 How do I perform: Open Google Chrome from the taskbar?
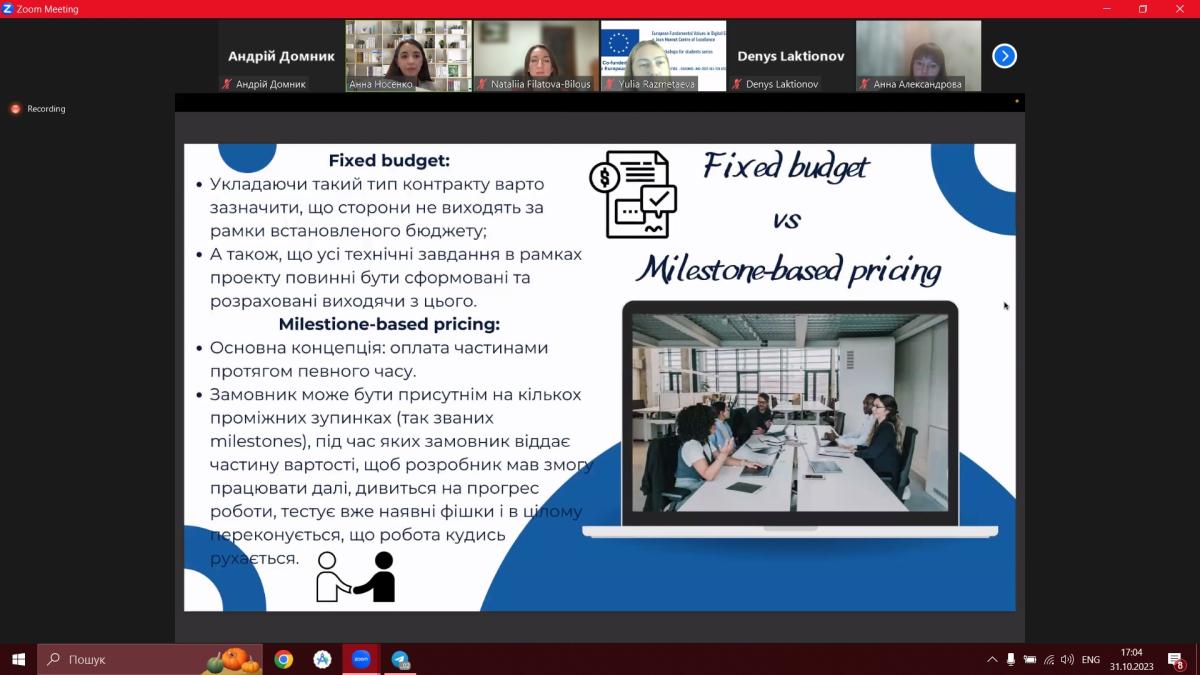[x=284, y=659]
